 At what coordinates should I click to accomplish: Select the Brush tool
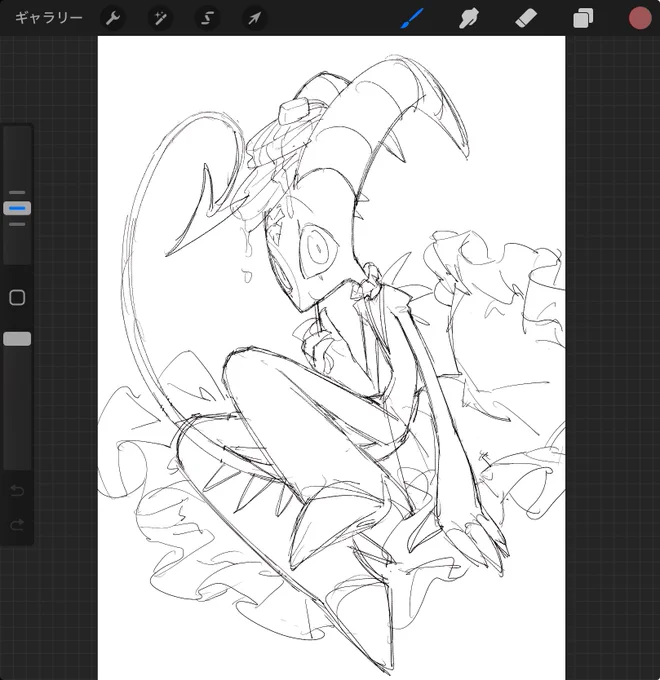coord(412,19)
